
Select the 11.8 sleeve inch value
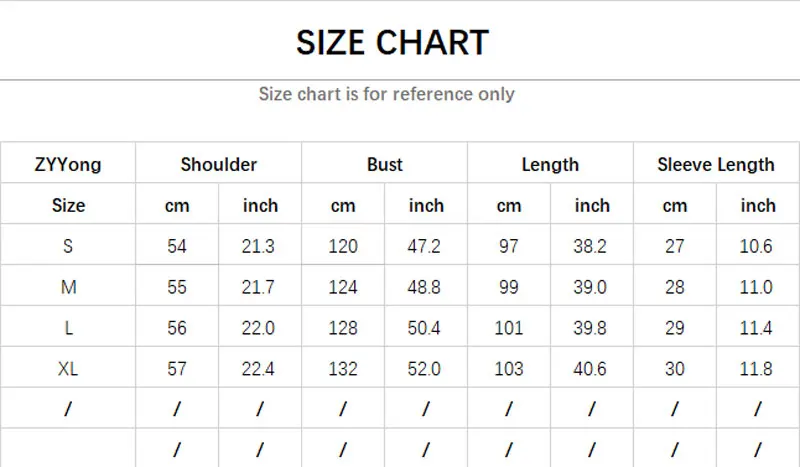(x=757, y=369)
